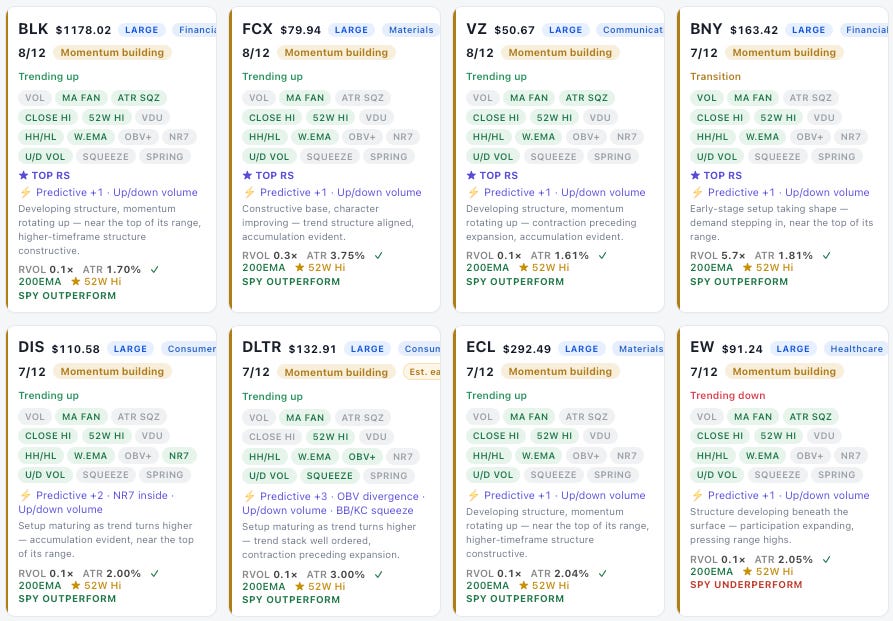The height and width of the screenshot is (621, 893).
Task: Click 'Trending down' label on EW card
Action: point(727,395)
